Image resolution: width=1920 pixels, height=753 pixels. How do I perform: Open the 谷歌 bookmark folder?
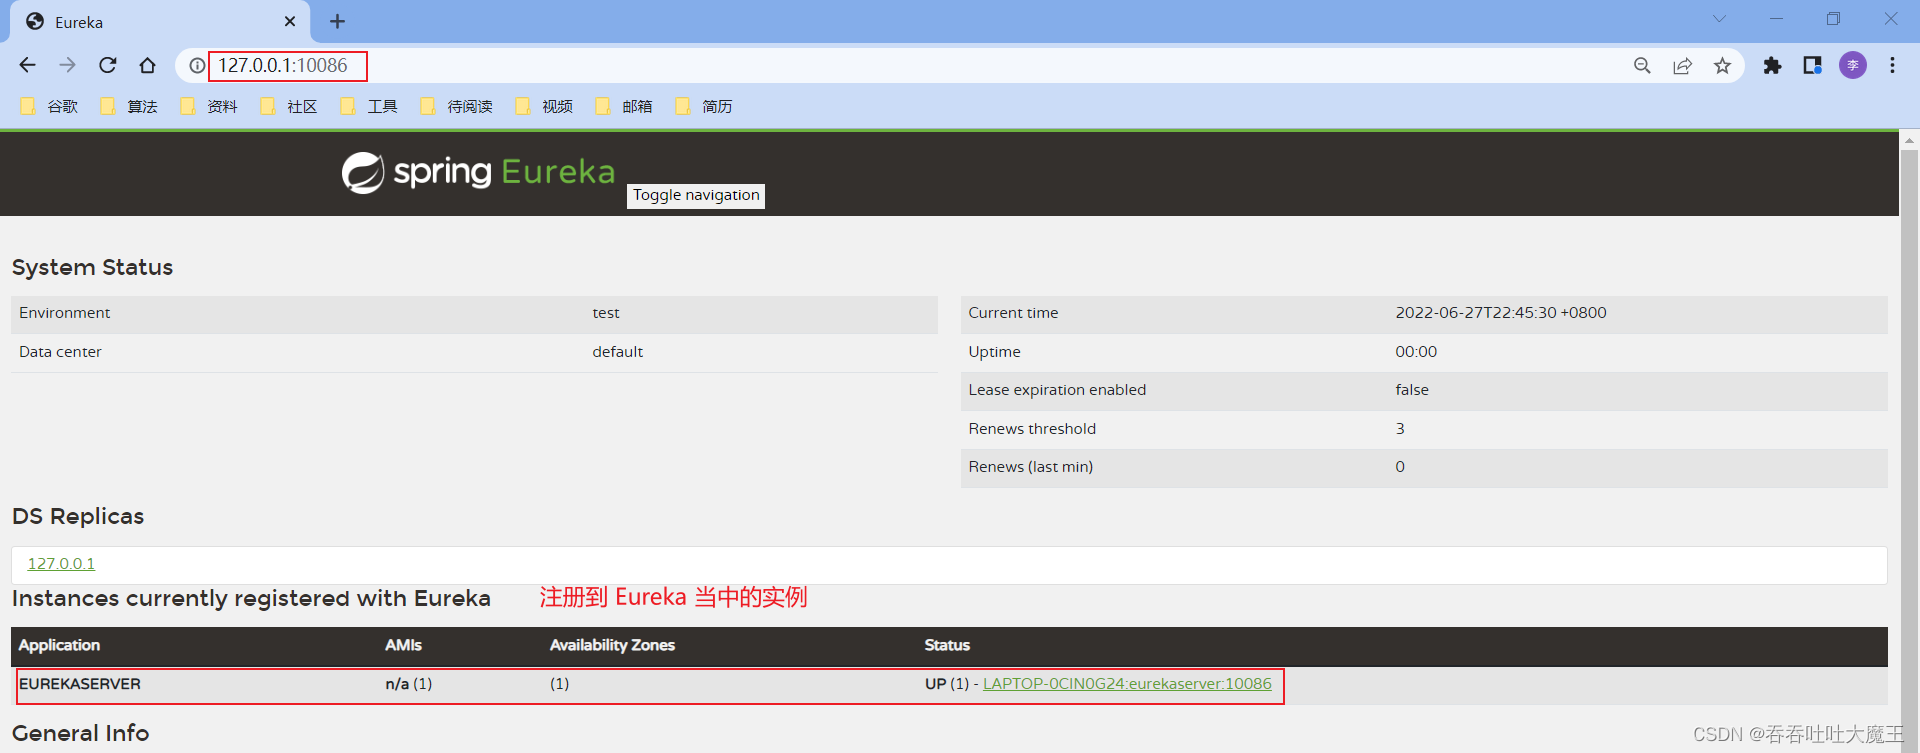(x=49, y=106)
